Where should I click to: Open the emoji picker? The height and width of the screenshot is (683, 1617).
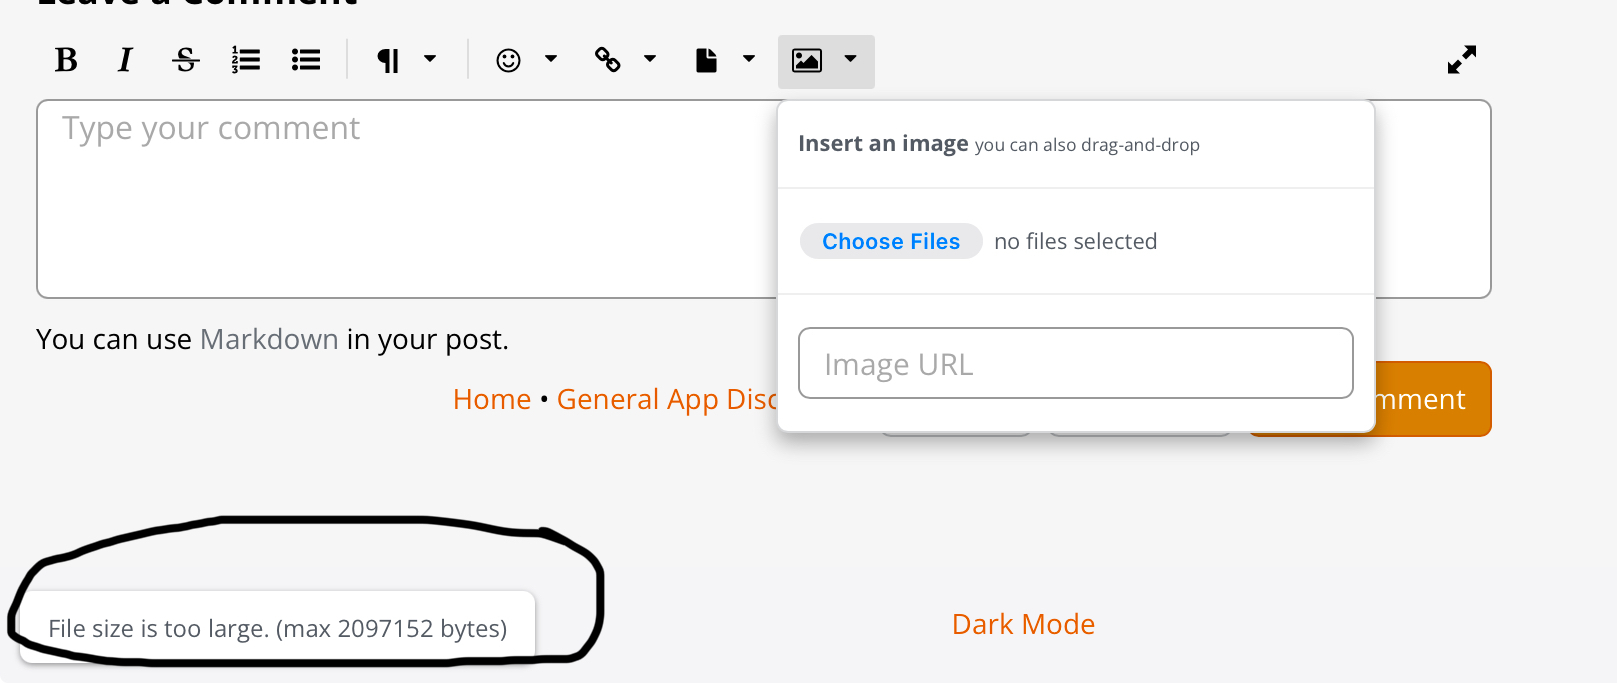point(508,61)
